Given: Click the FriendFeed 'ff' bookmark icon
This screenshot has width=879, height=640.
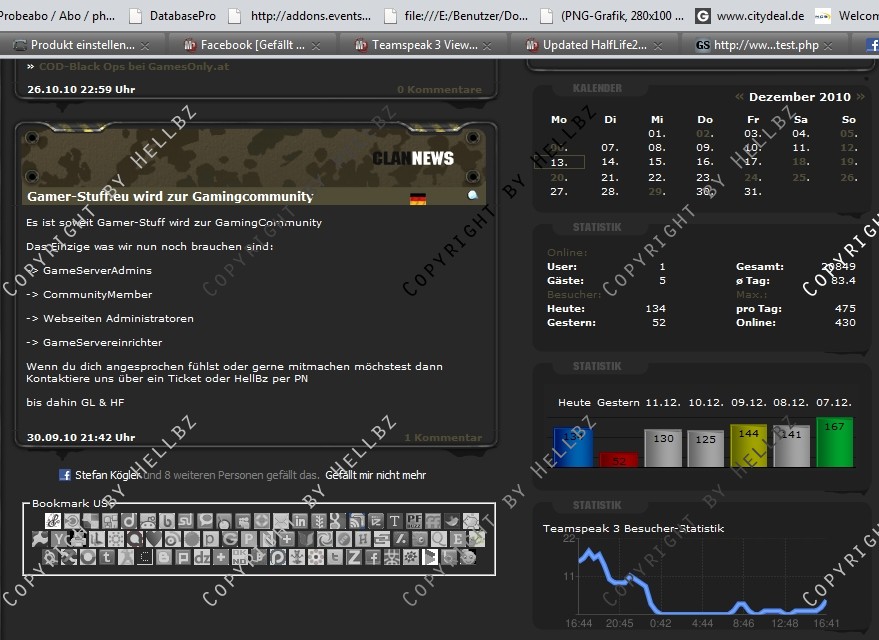Looking at the screenshot, I should tap(433, 521).
